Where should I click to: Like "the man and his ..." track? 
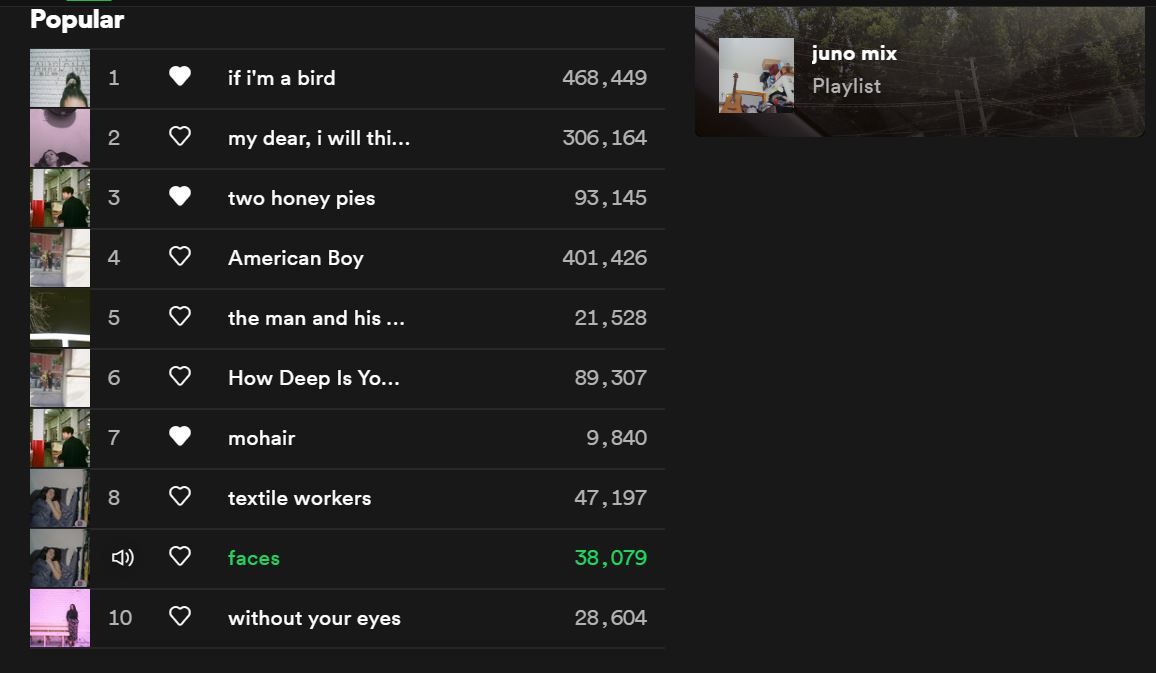pos(180,317)
